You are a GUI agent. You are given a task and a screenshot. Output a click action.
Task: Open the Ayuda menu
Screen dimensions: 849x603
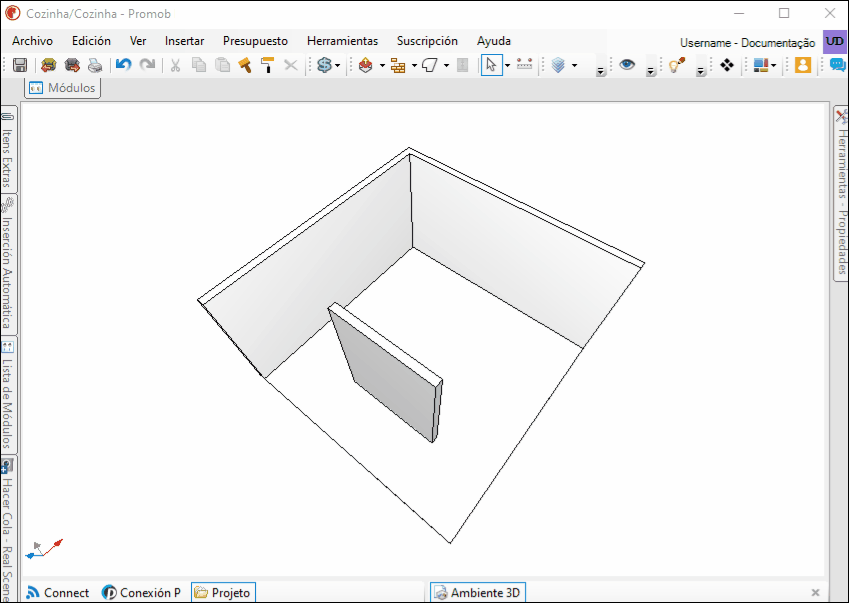click(x=494, y=41)
